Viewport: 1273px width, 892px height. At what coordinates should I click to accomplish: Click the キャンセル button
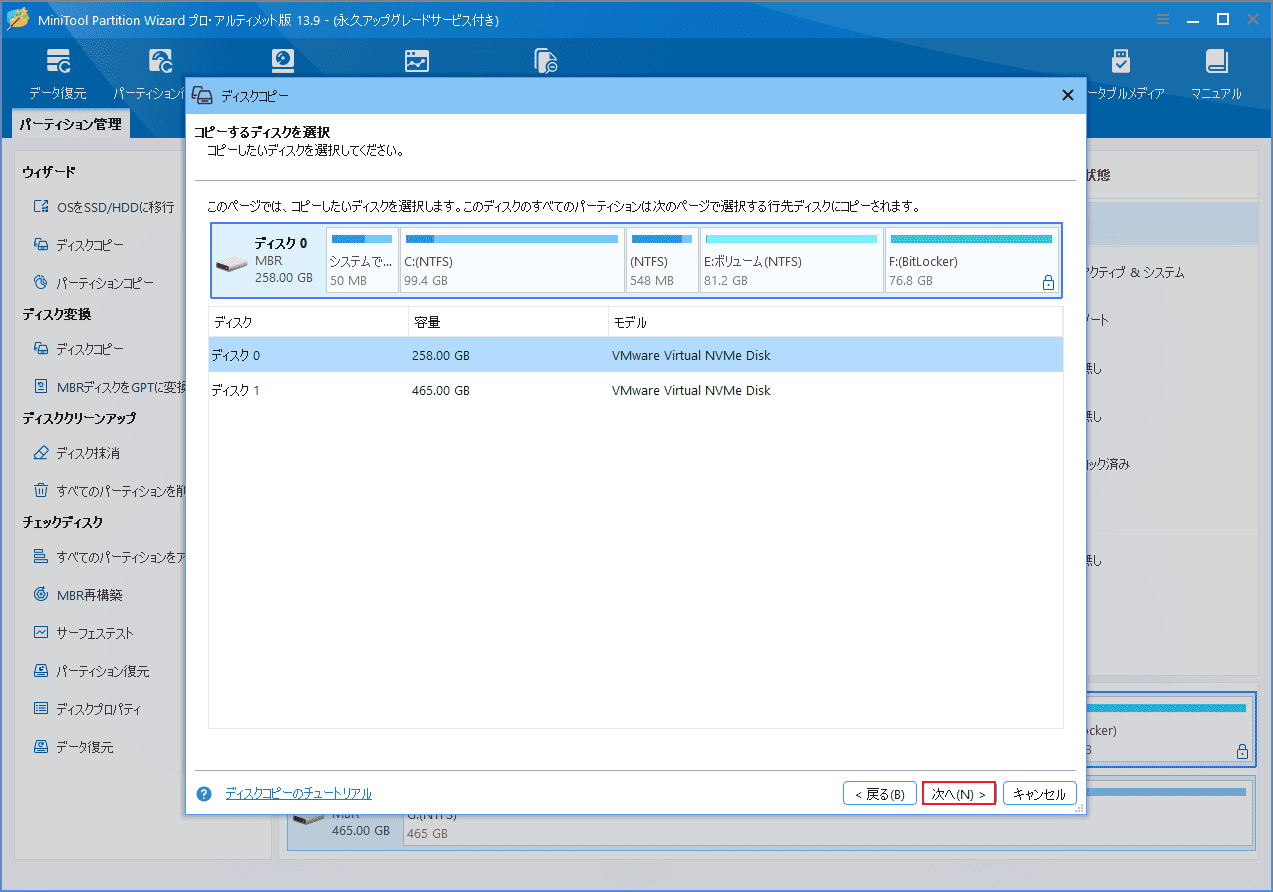pyautogui.click(x=1040, y=794)
